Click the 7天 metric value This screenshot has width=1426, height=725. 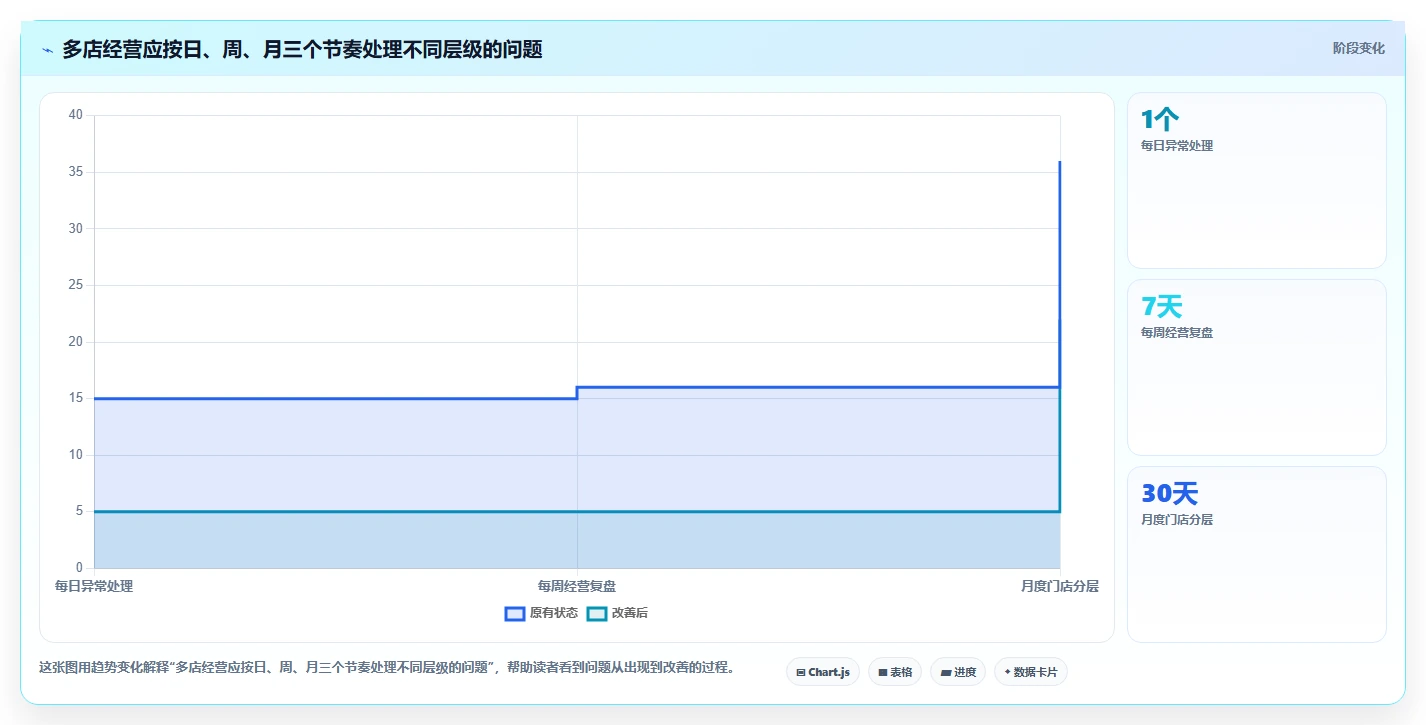pyautogui.click(x=1162, y=307)
